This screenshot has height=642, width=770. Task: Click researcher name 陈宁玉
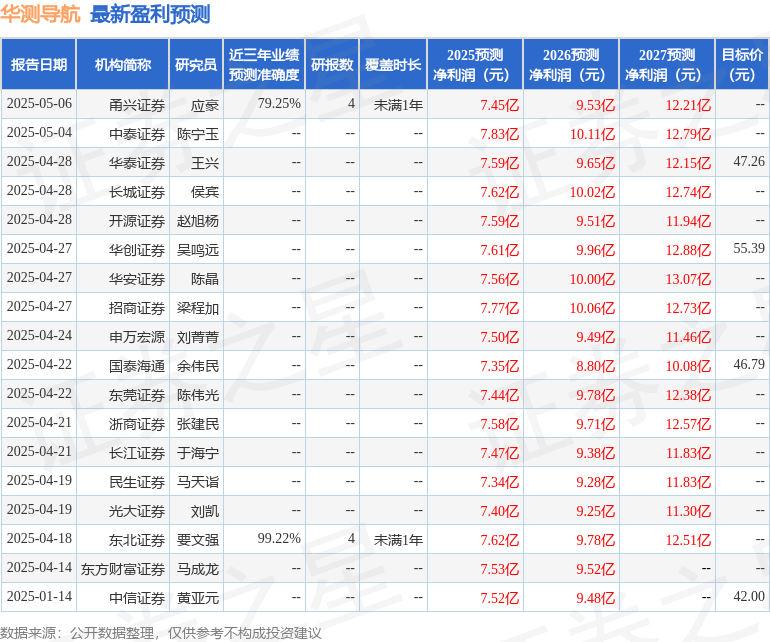click(198, 134)
